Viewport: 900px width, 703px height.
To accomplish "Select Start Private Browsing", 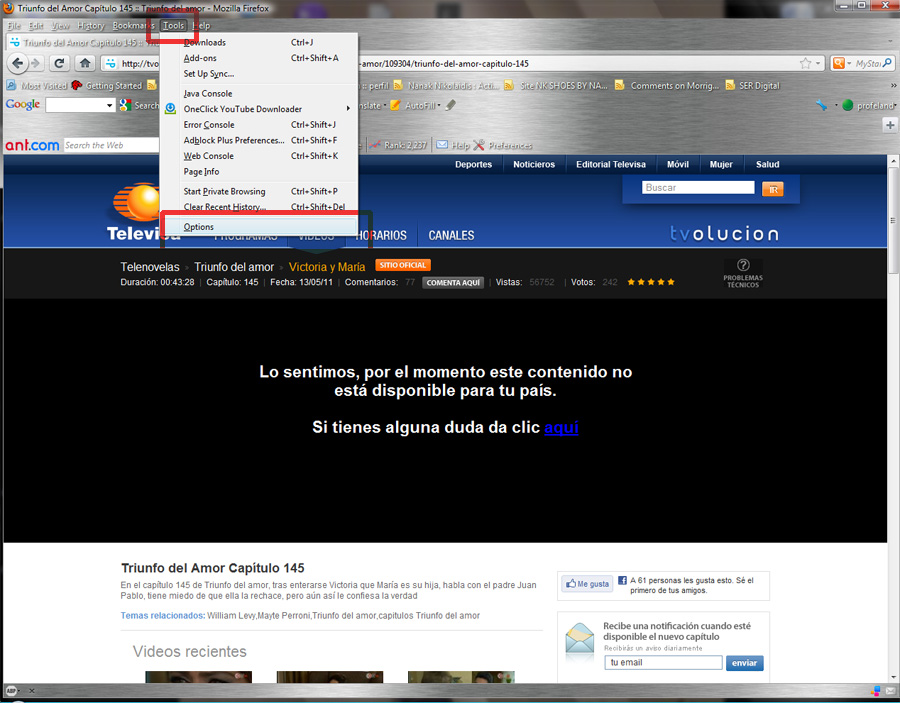I will coord(259,191).
